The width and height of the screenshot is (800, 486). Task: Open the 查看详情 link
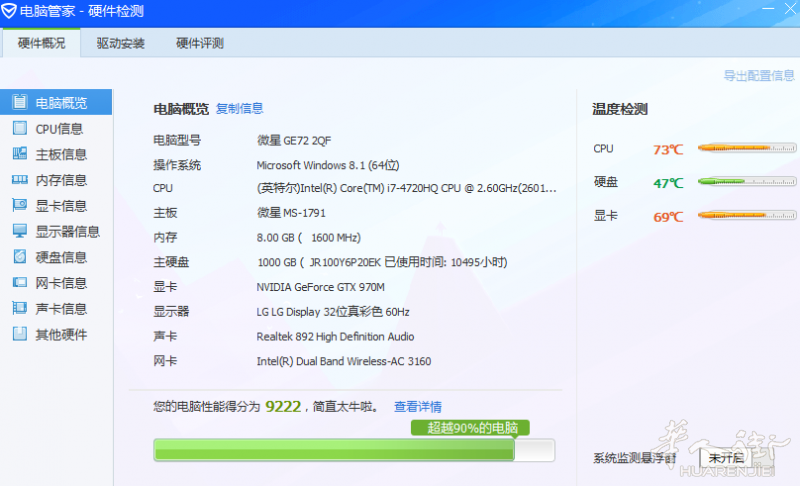418,406
